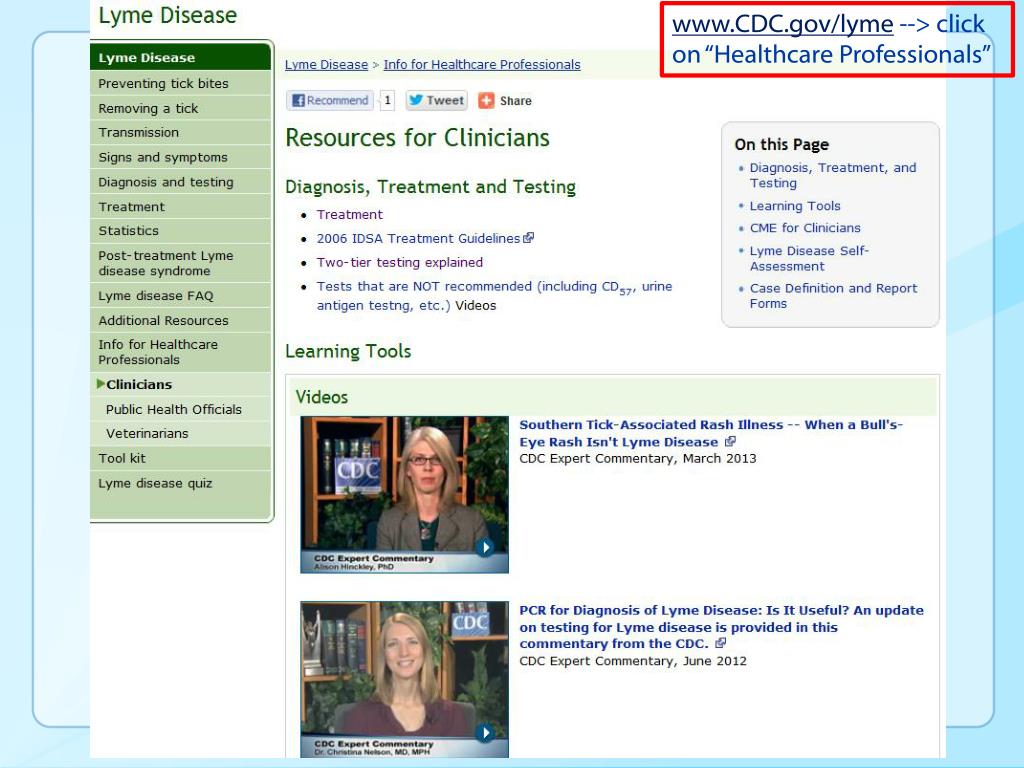Image resolution: width=1024 pixels, height=768 pixels.
Task: Open 2006 IDSA Treatment Guidelines link
Action: tap(419, 238)
